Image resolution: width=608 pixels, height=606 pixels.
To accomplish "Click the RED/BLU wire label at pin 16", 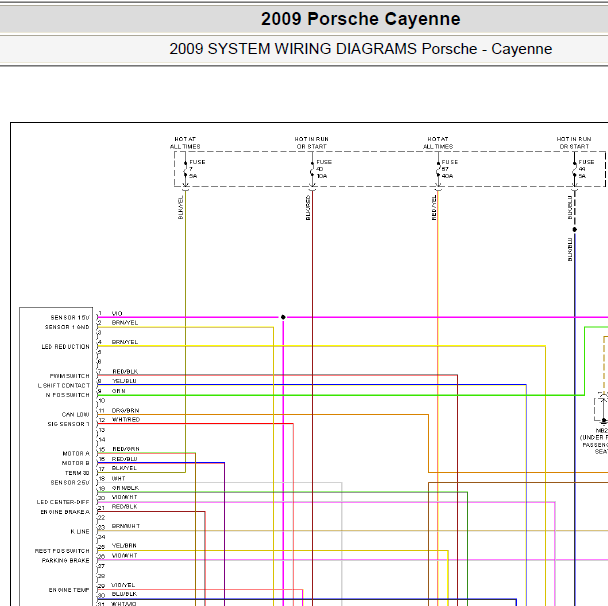I will pyautogui.click(x=124, y=459).
